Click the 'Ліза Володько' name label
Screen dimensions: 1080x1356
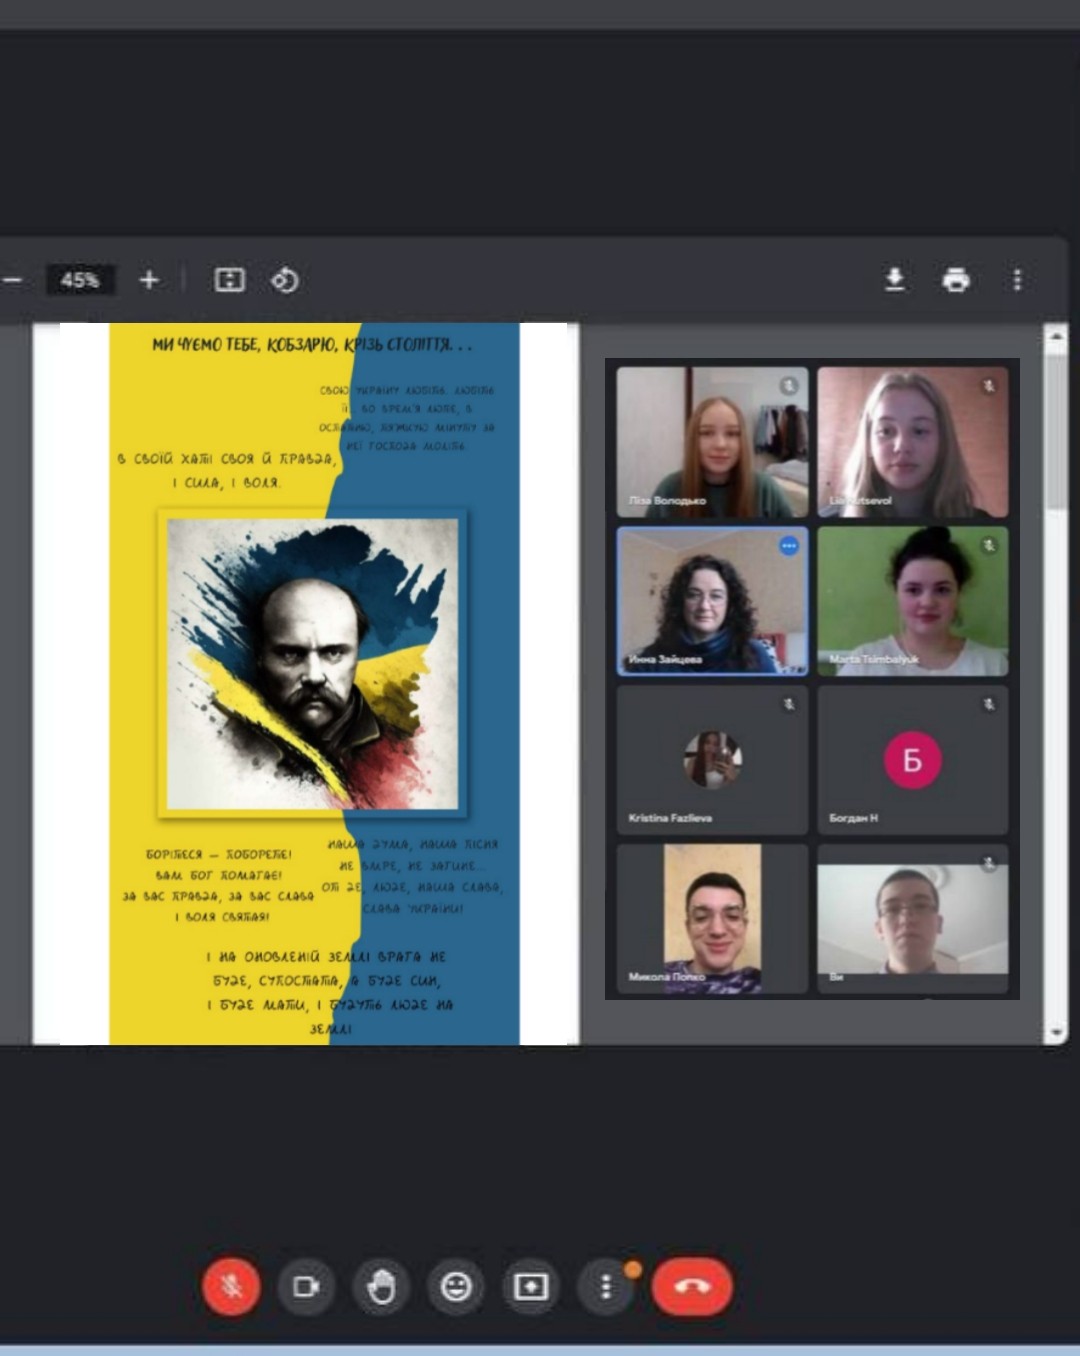coord(667,500)
